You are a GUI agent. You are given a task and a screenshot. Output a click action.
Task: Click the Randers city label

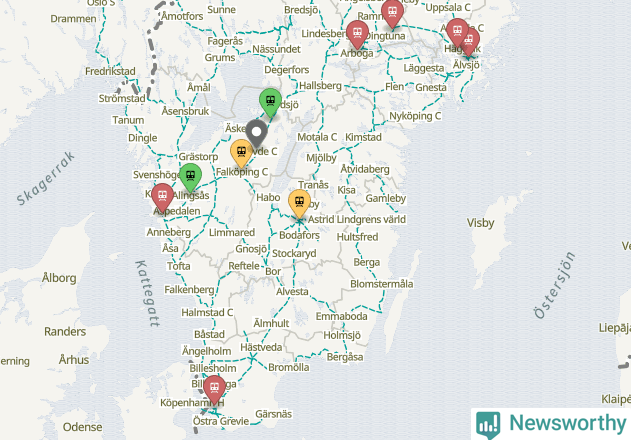(65, 332)
